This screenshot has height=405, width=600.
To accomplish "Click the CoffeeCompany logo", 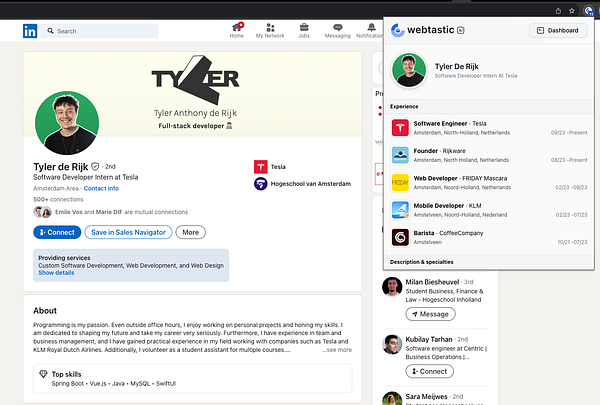I will tap(400, 237).
